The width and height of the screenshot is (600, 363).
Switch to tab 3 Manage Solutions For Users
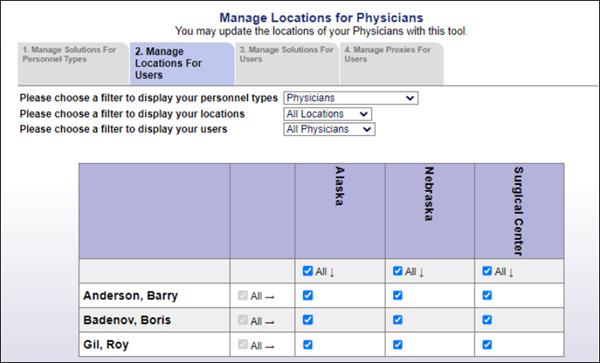(287, 63)
